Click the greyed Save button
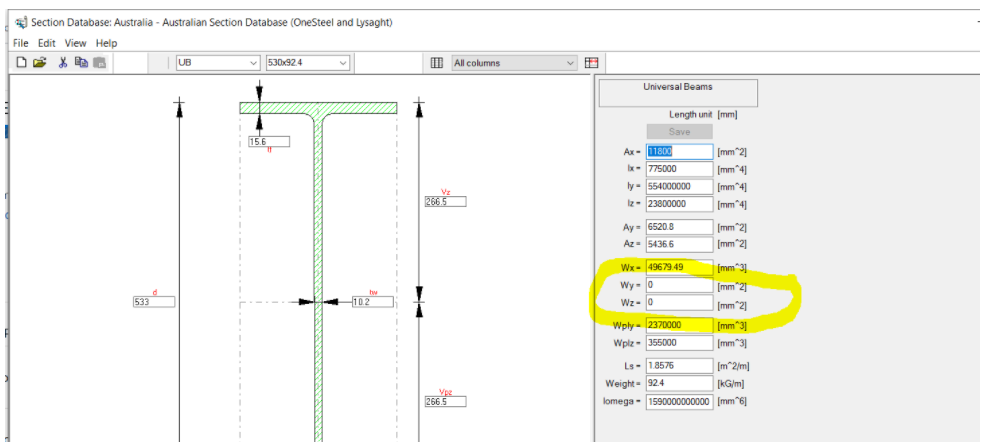This screenshot has width=987, height=442. tap(679, 132)
